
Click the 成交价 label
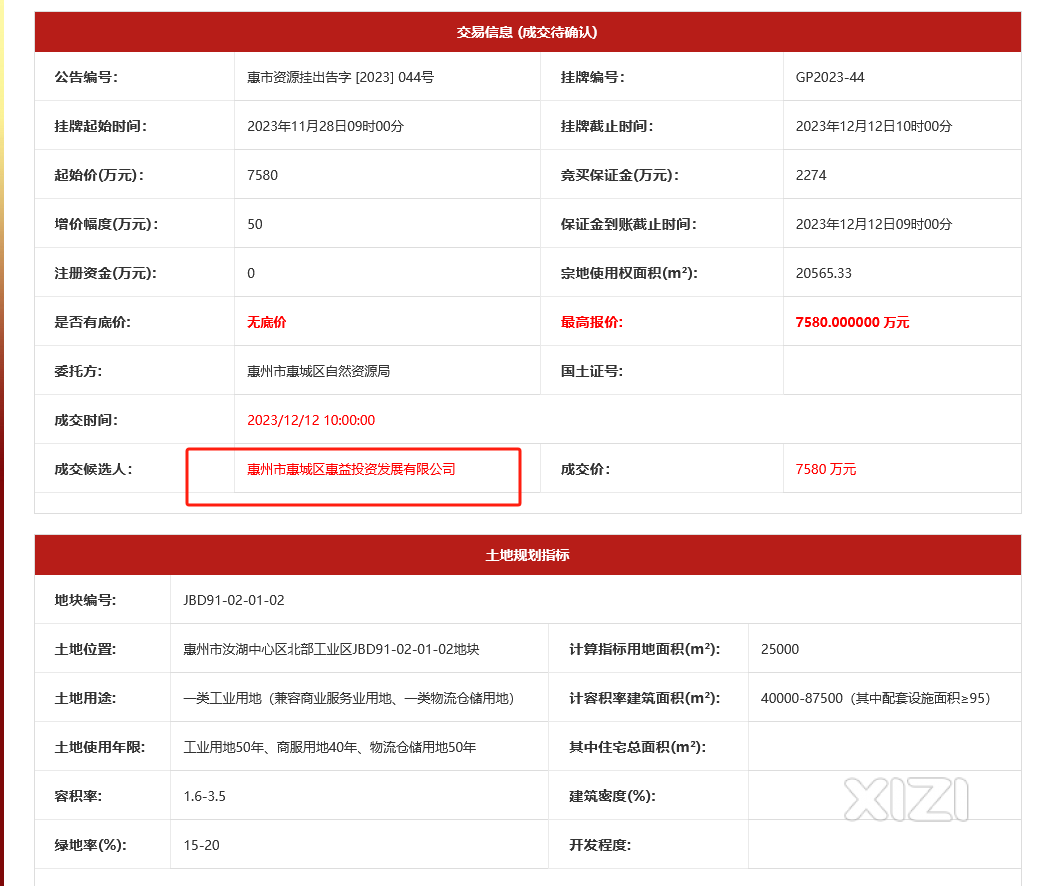(585, 469)
